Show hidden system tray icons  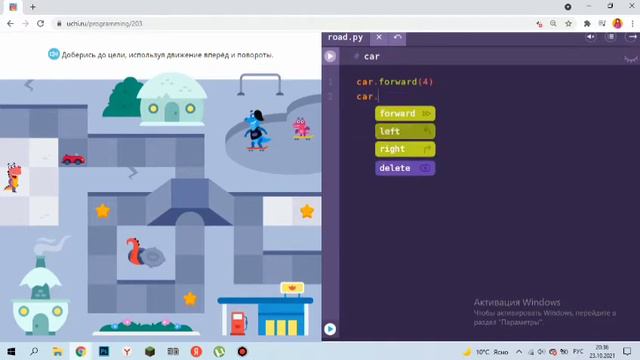(519, 351)
